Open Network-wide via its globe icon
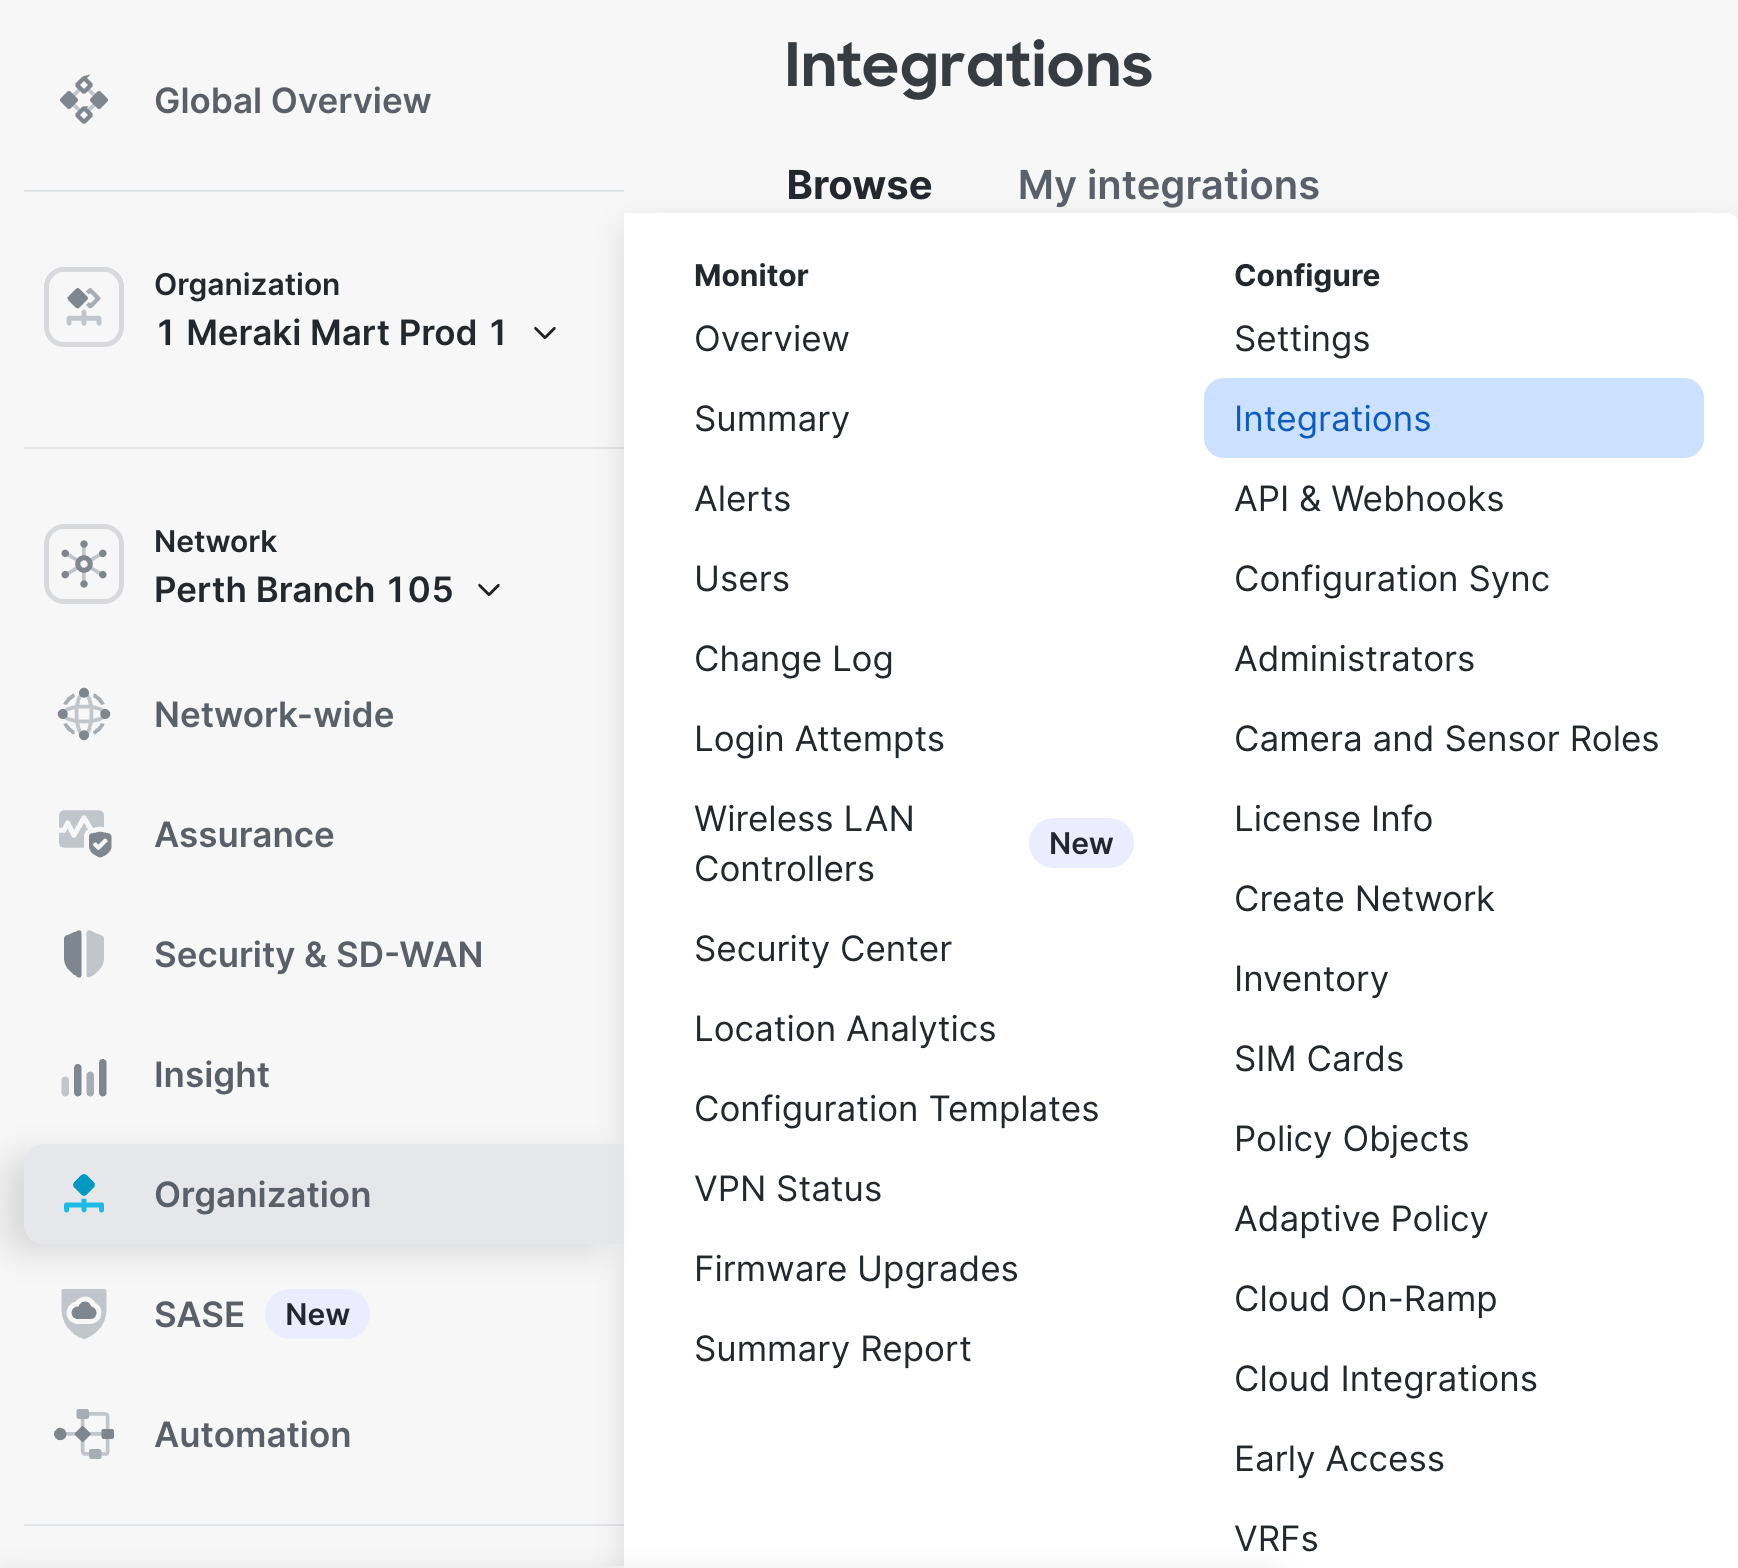Viewport: 1738px width, 1568px height. [x=84, y=714]
